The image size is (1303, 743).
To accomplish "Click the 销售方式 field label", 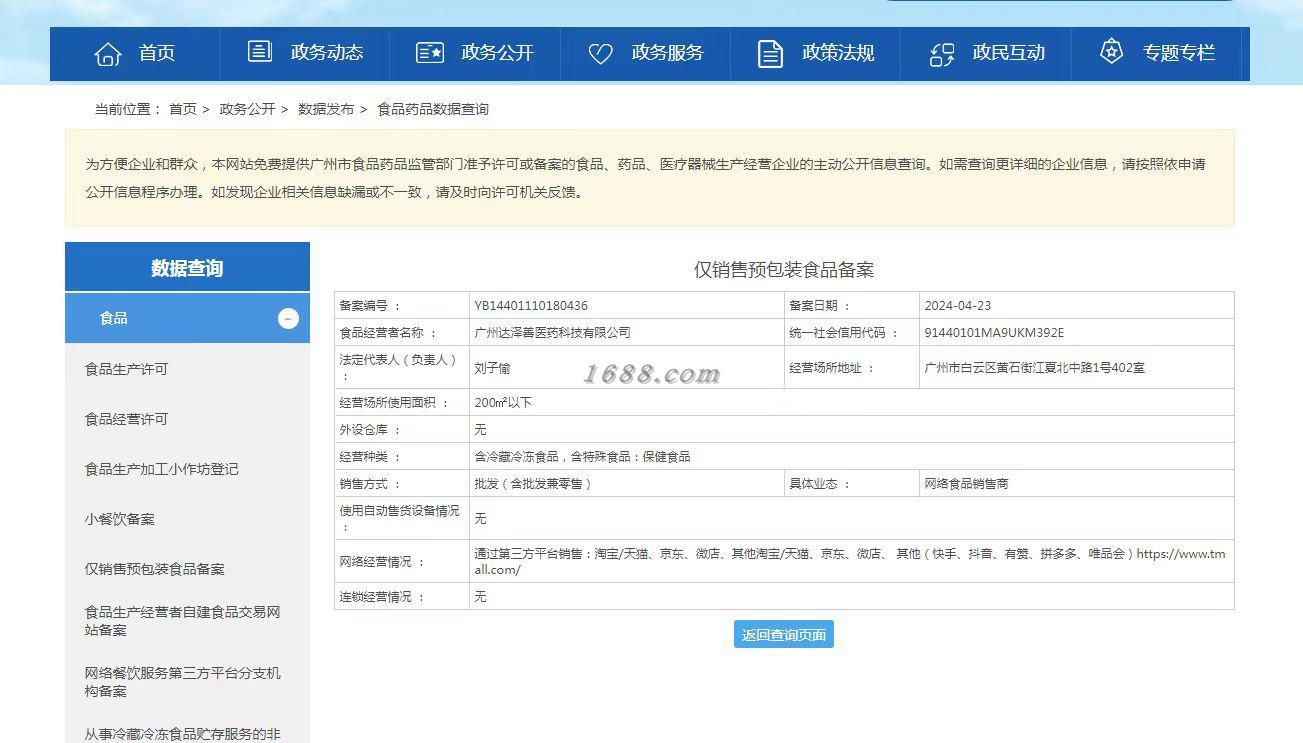I will 370,484.
